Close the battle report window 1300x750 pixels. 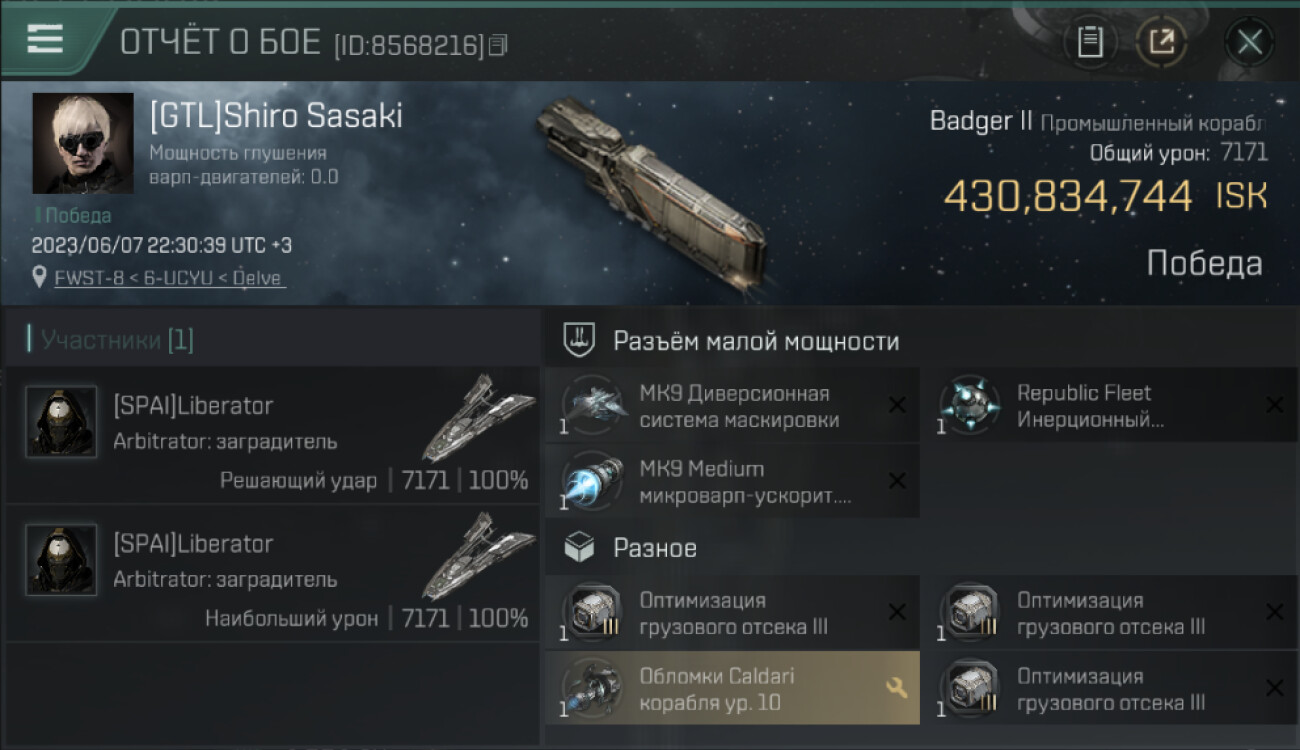[x=1249, y=42]
